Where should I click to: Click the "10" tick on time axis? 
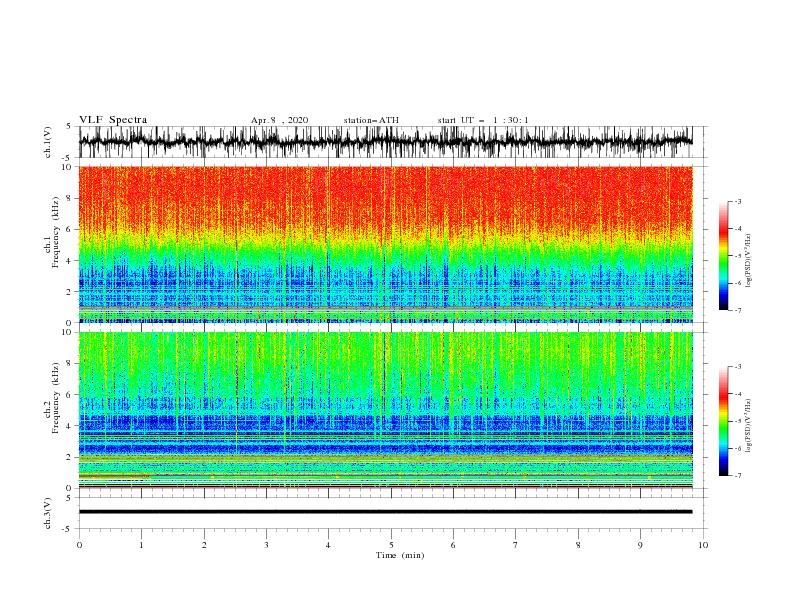pos(703,545)
